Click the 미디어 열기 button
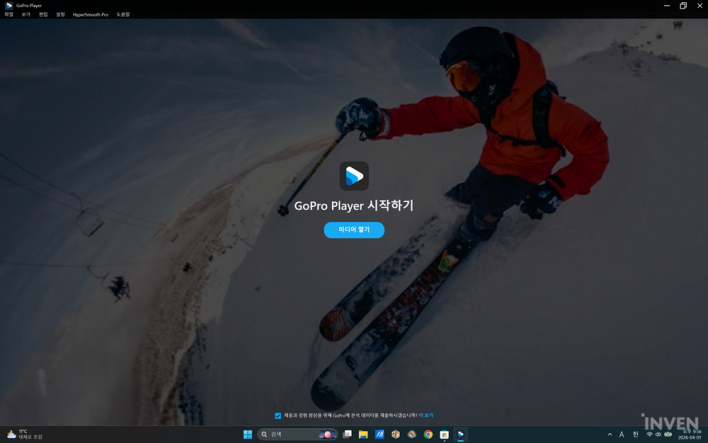Viewport: 708px width, 443px height. [354, 230]
